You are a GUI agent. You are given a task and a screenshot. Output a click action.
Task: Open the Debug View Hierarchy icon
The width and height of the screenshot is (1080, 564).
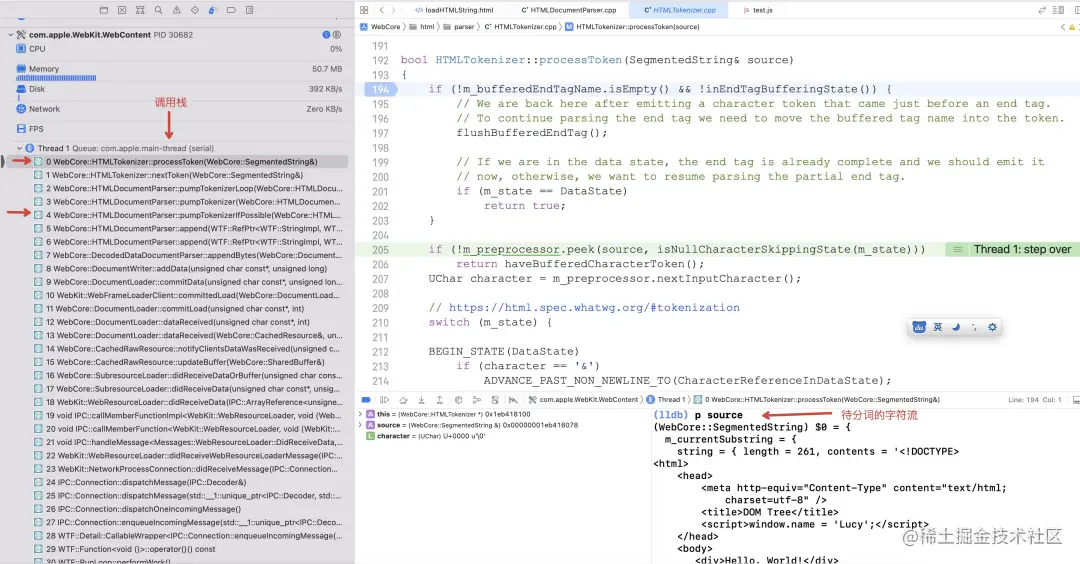(458, 399)
